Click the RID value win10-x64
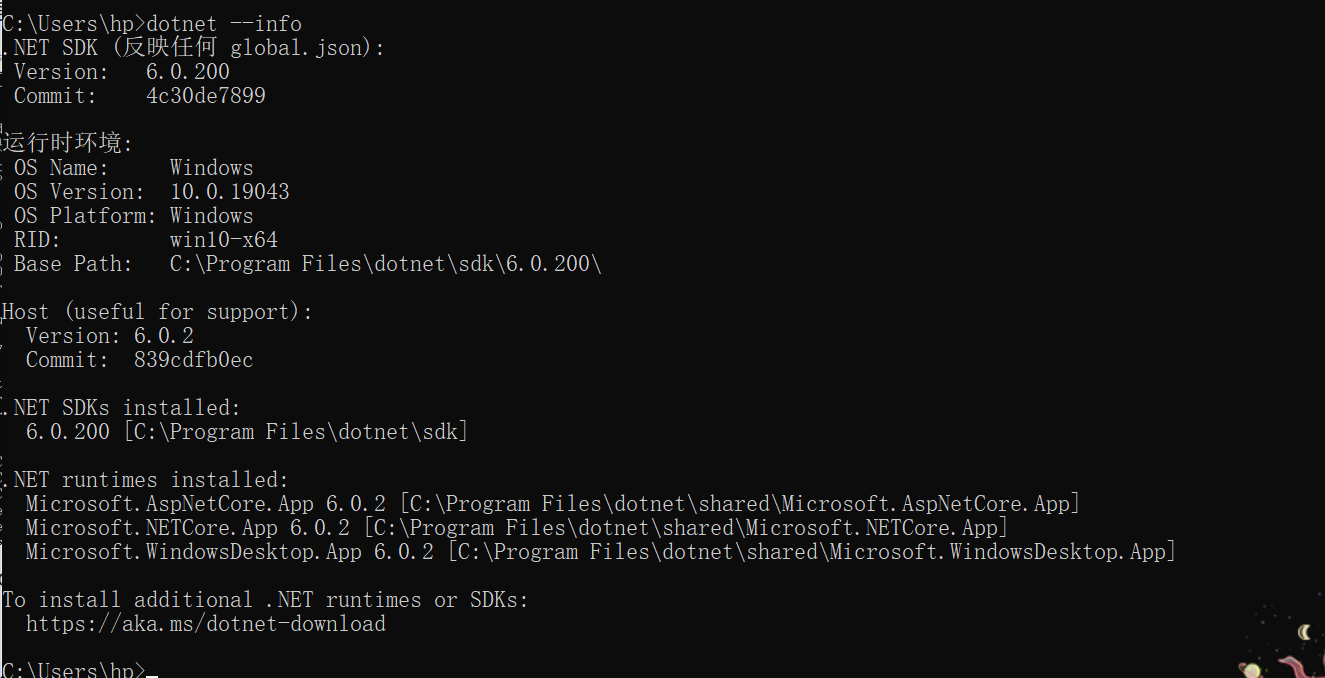The height and width of the screenshot is (678, 1325). click(x=223, y=240)
